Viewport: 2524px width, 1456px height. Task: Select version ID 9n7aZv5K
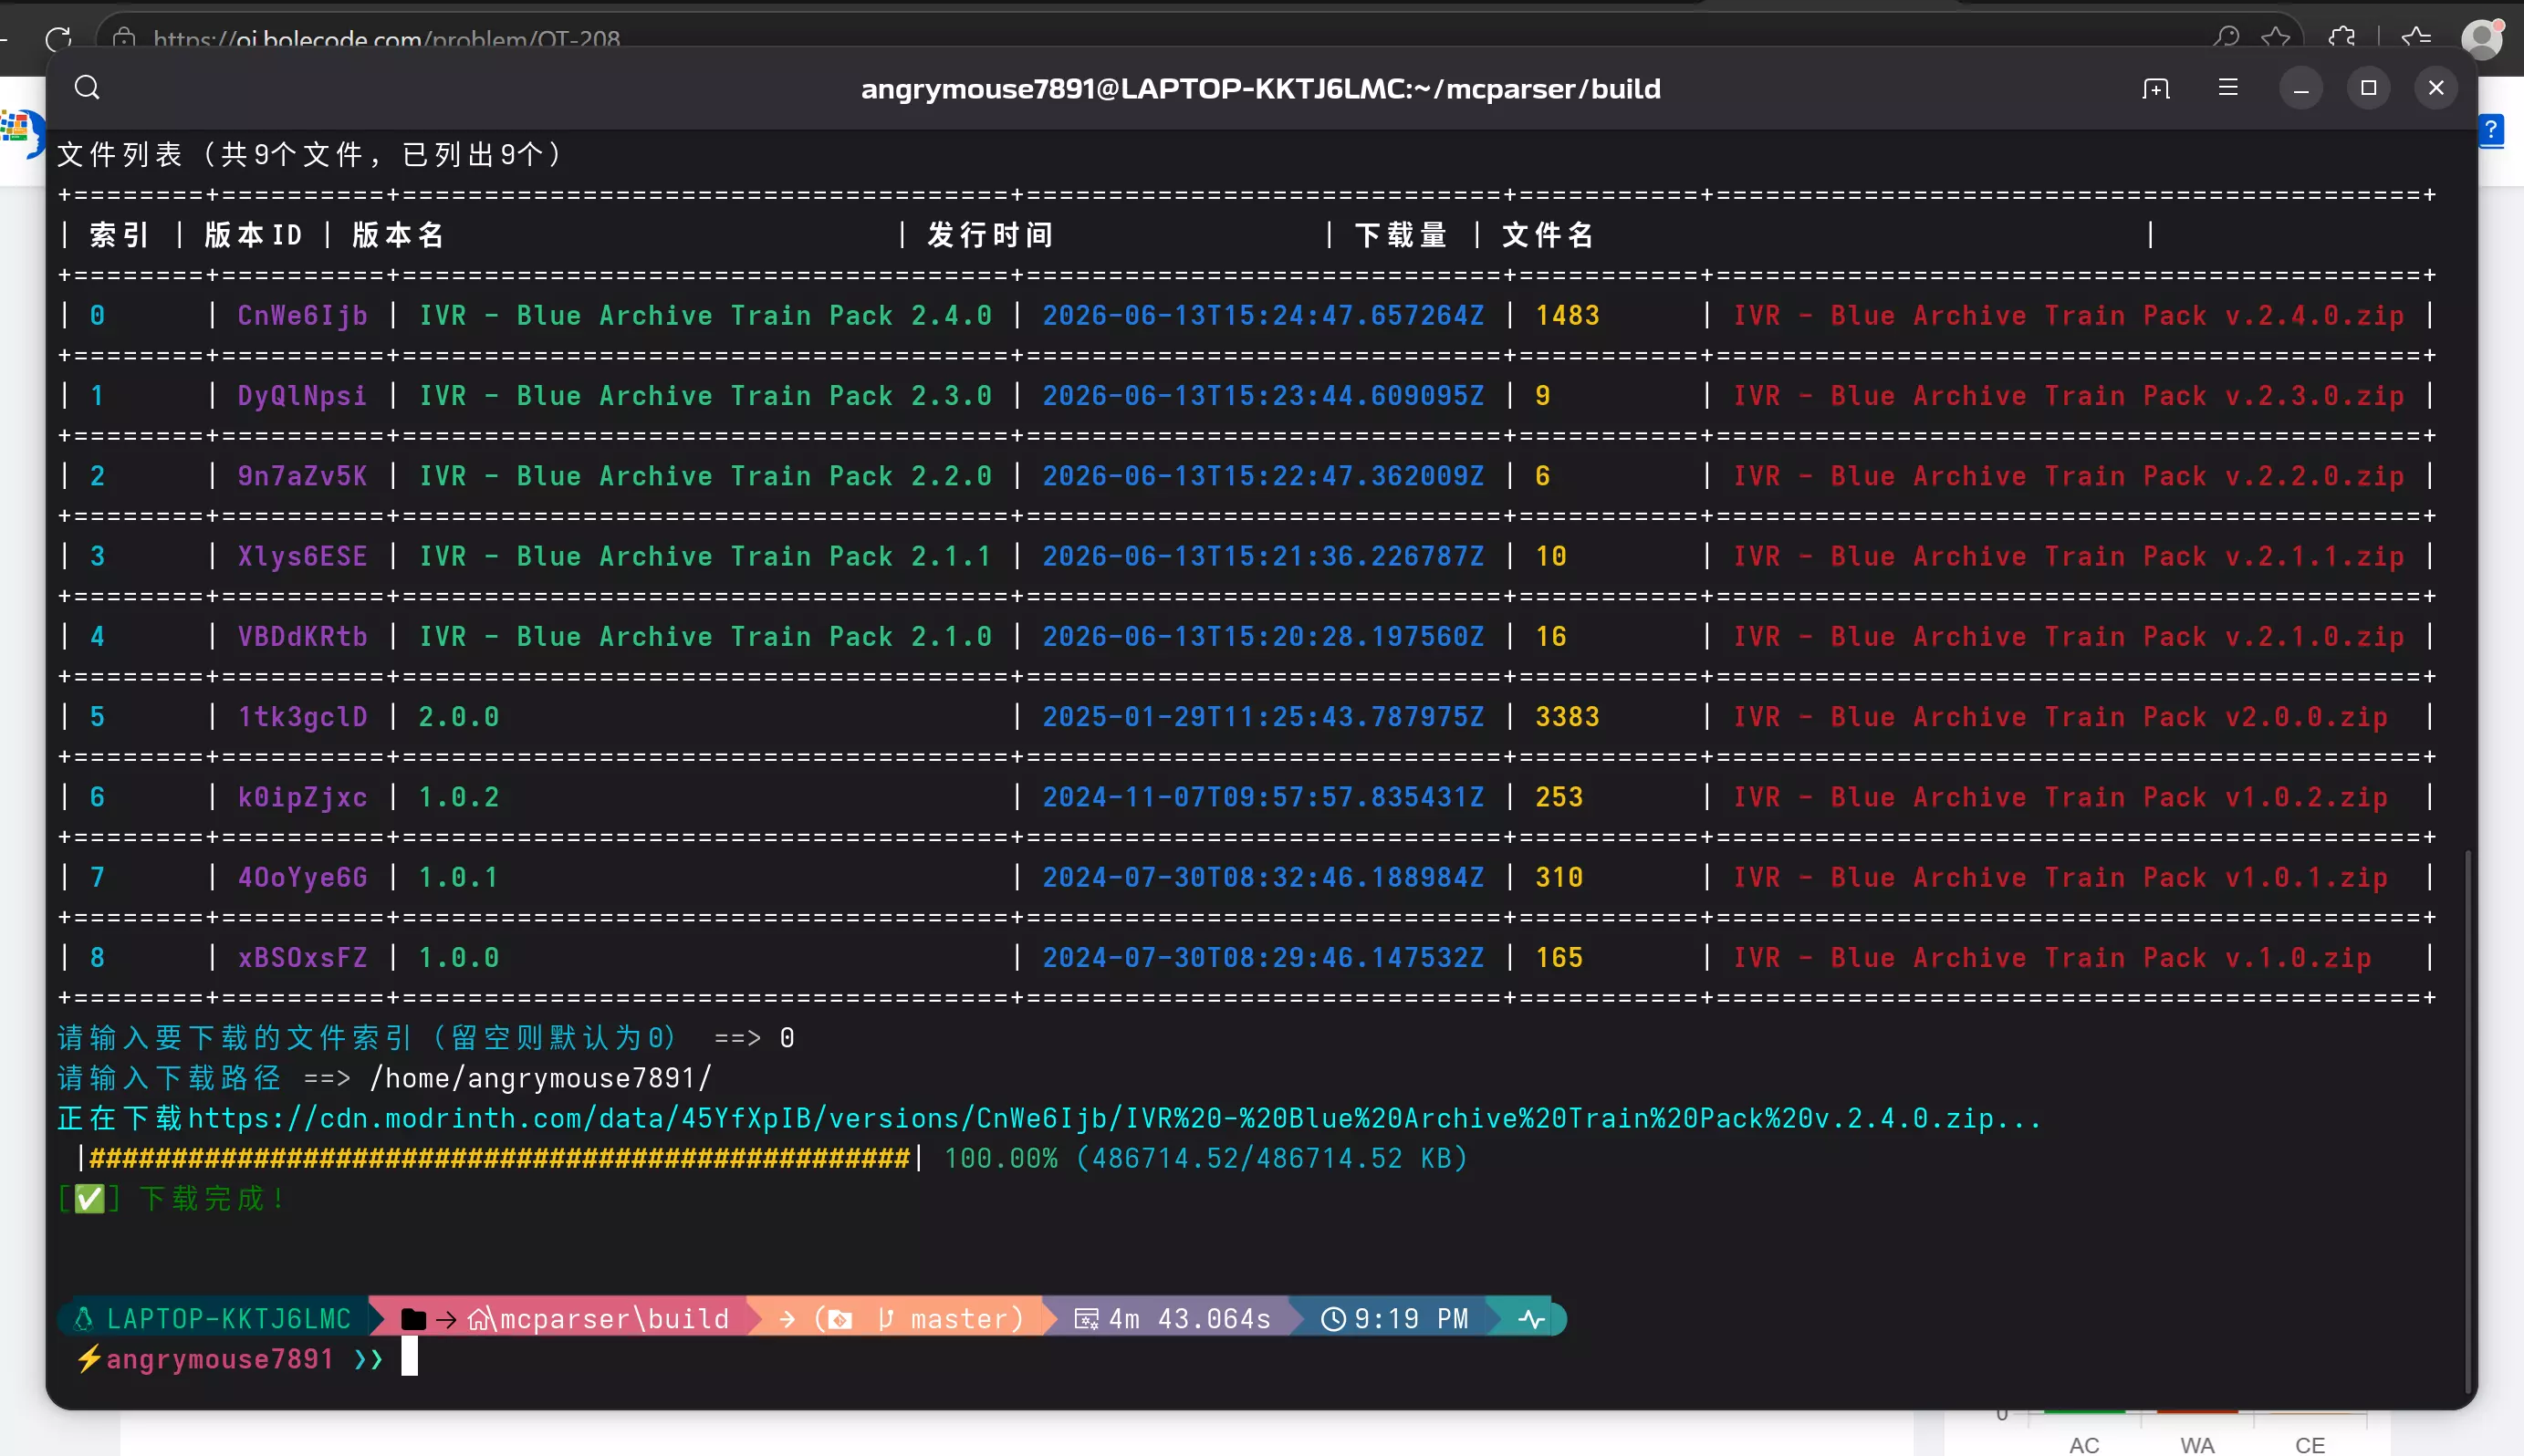[x=302, y=475]
